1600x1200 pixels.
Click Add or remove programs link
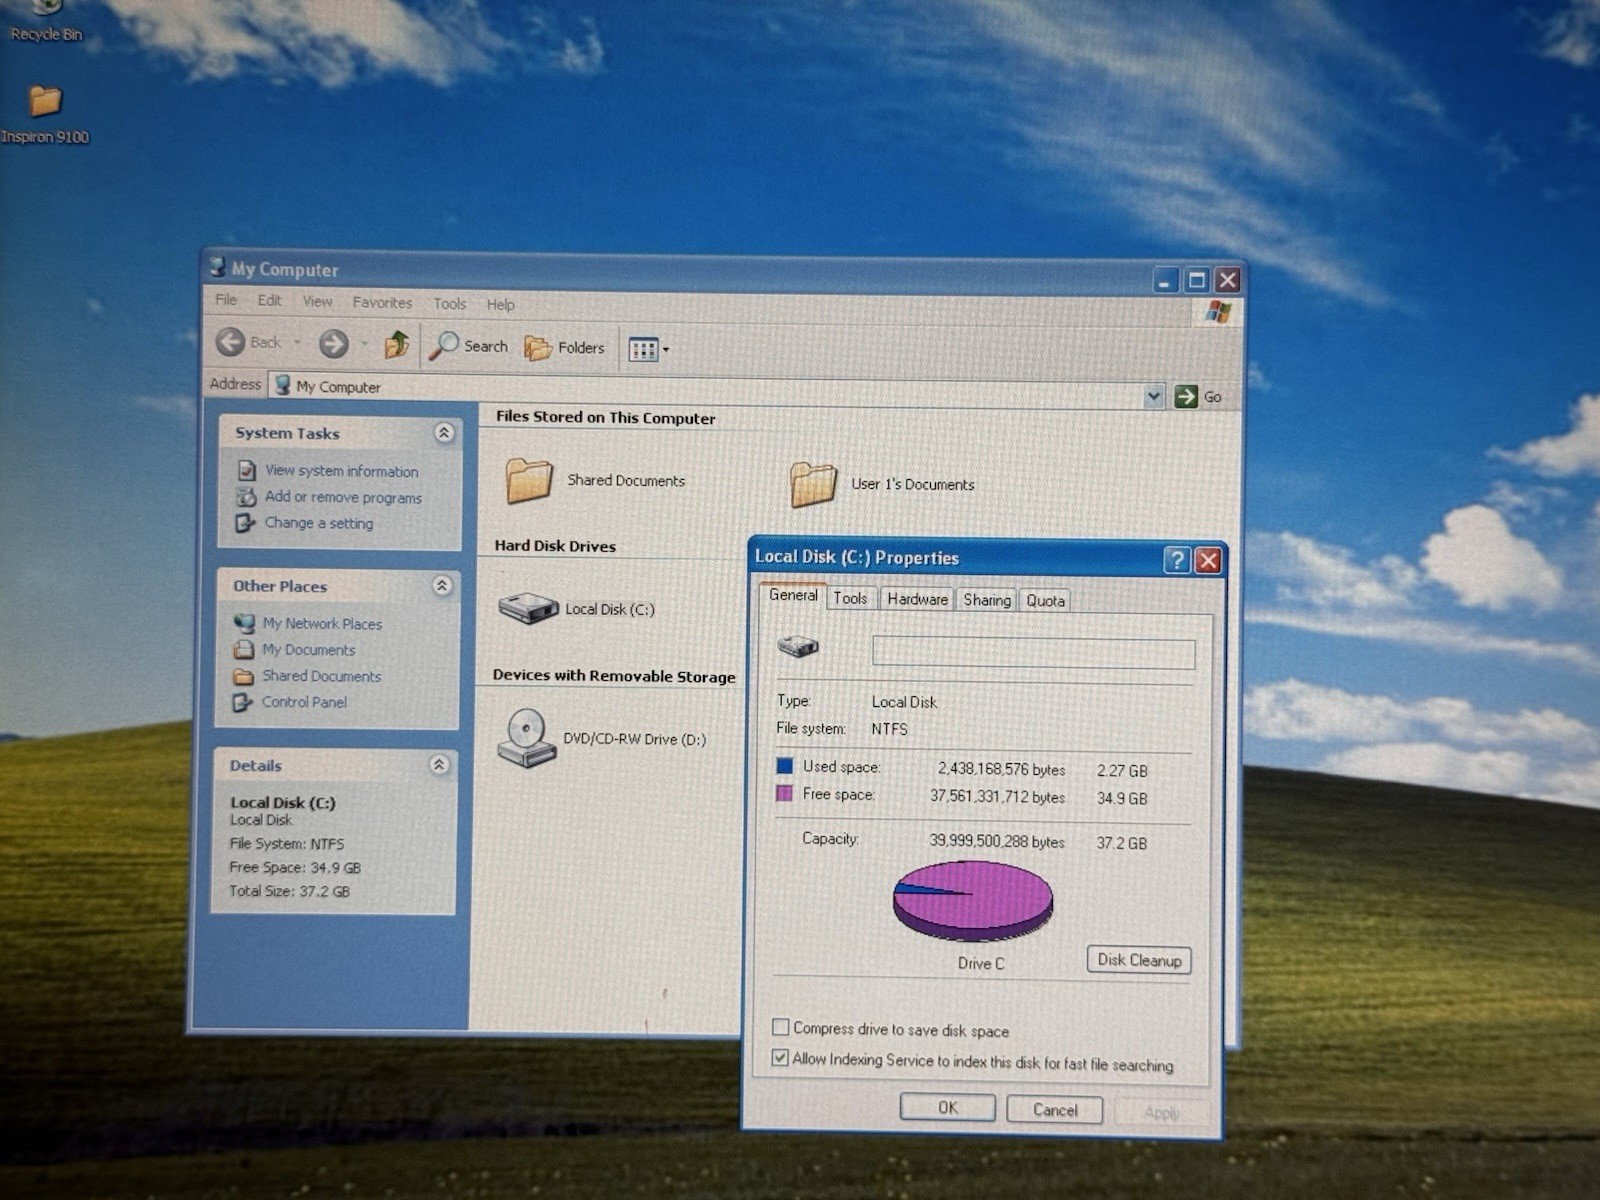coord(343,497)
